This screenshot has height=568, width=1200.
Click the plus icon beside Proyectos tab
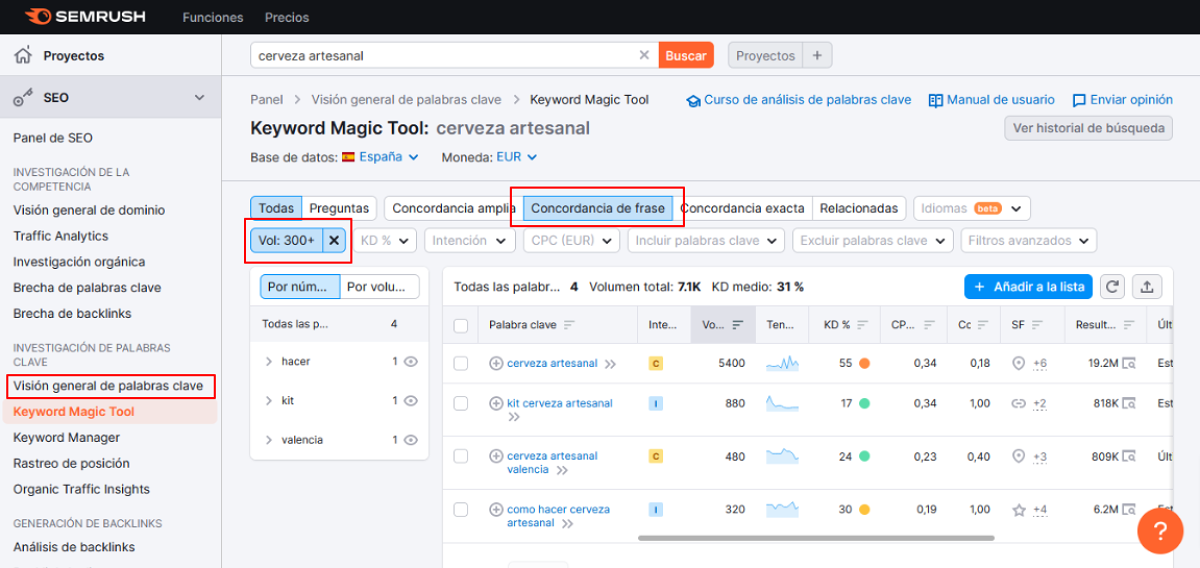[817, 56]
